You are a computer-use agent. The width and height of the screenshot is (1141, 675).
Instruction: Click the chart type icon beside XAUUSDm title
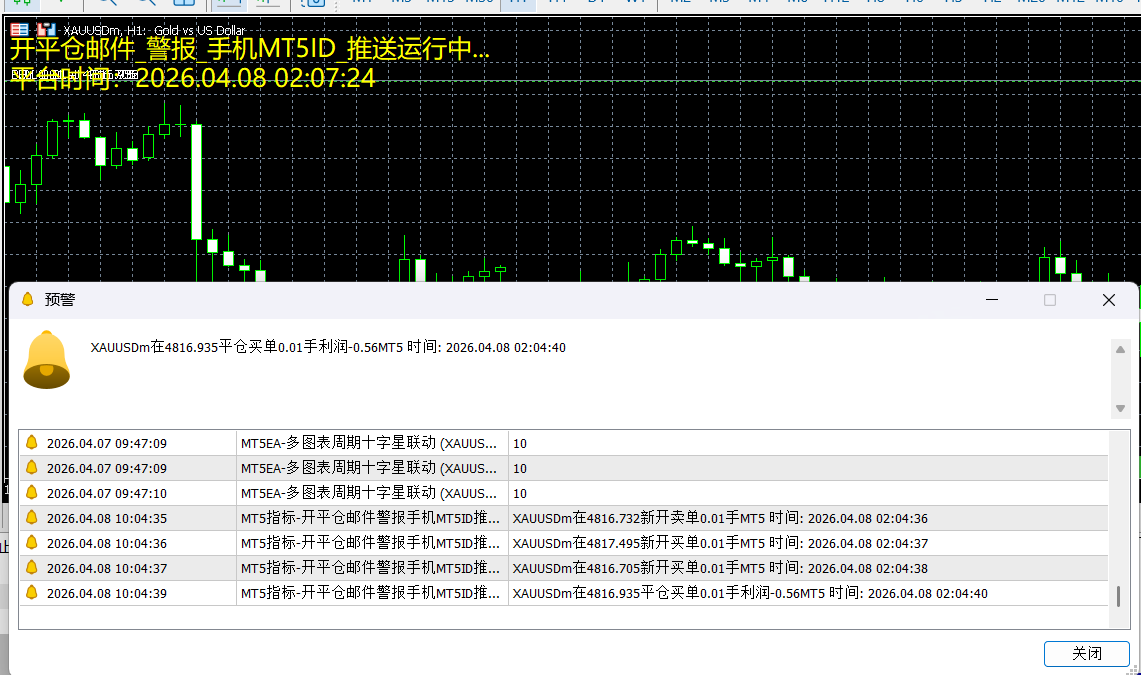point(46,30)
